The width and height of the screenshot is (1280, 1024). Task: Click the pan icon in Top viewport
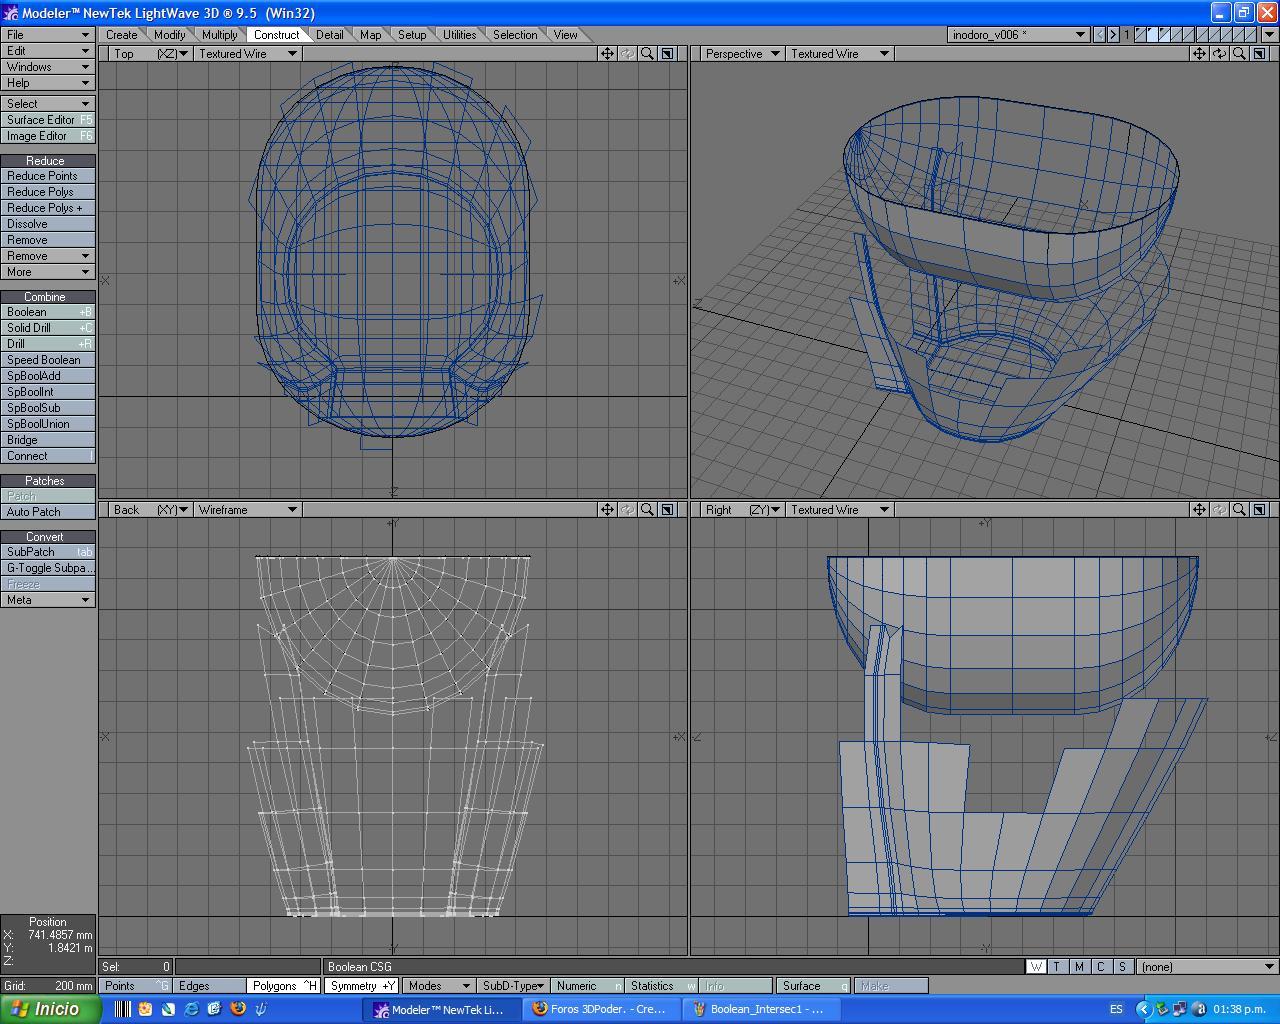tap(607, 54)
